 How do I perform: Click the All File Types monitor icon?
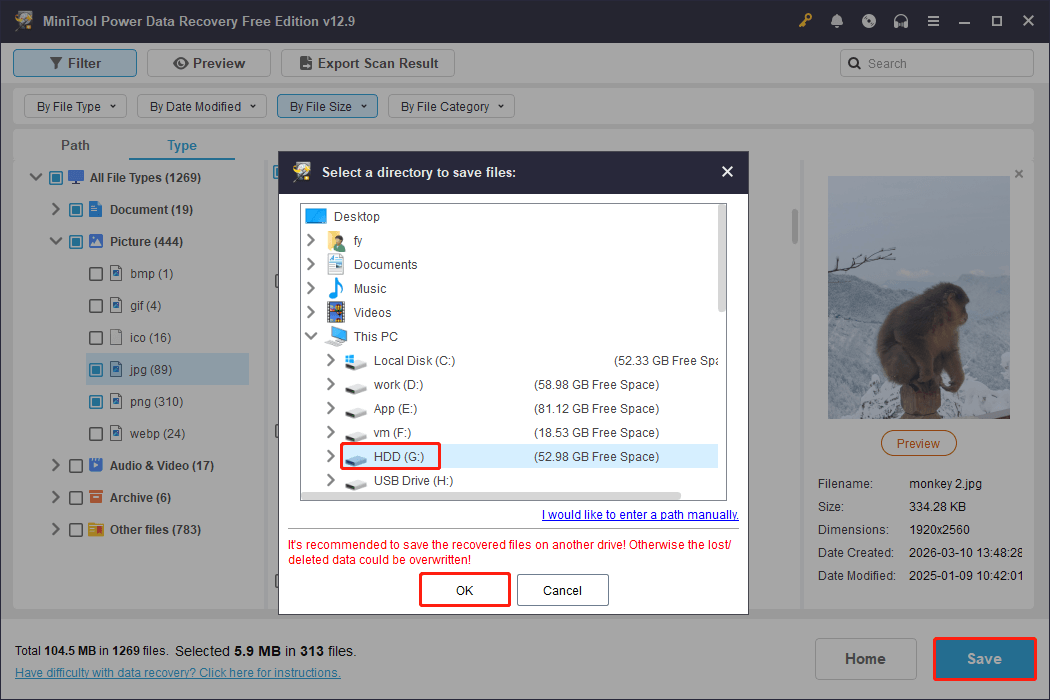[x=76, y=177]
